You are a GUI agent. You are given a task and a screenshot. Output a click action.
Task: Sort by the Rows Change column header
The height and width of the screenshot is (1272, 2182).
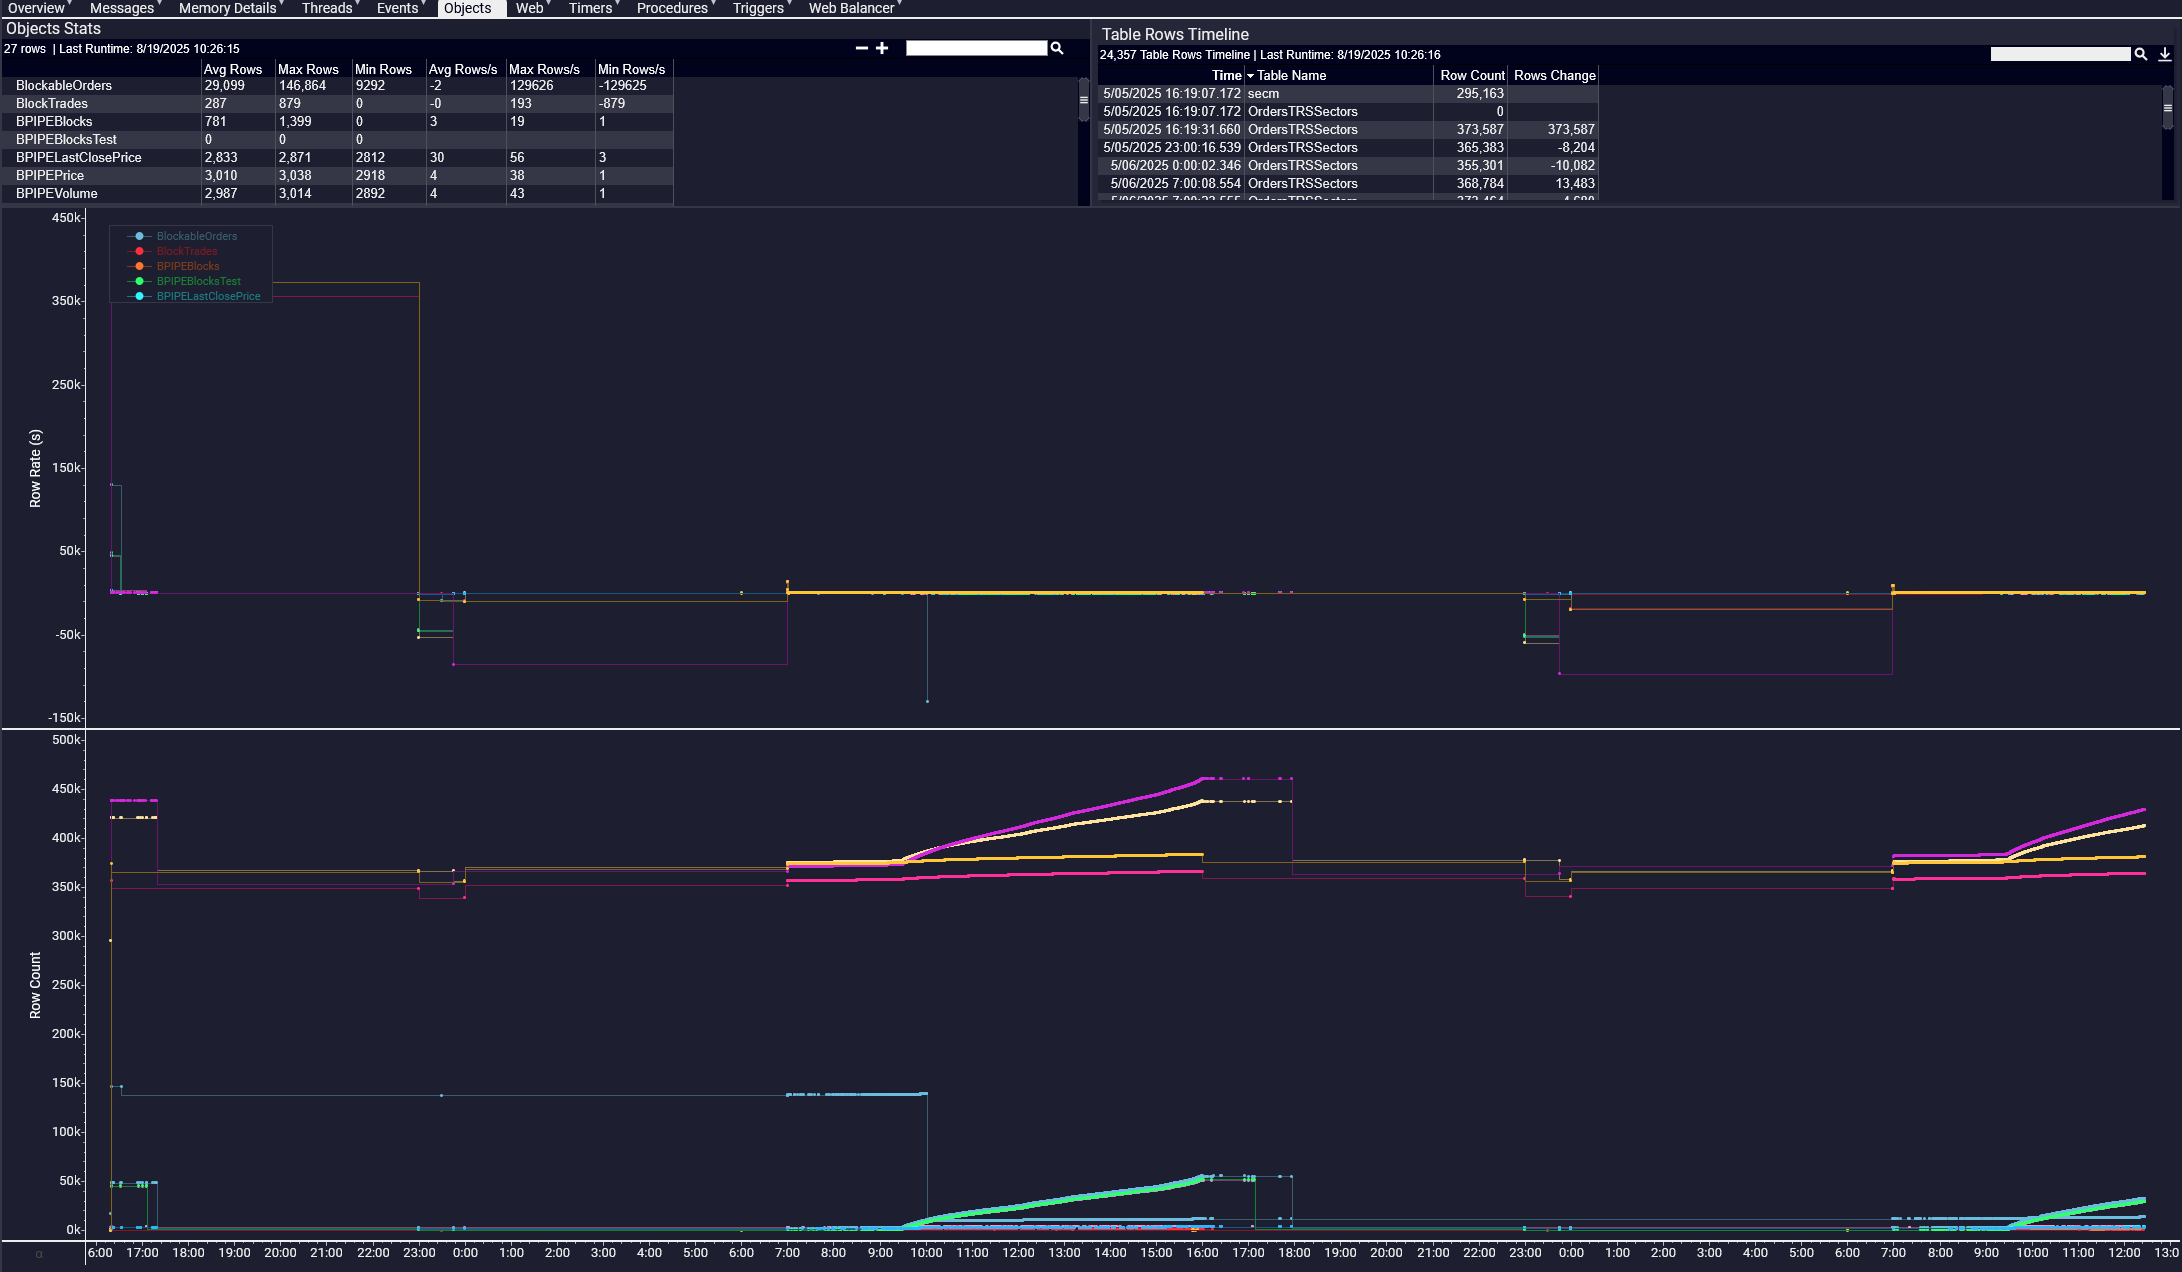[1554, 75]
